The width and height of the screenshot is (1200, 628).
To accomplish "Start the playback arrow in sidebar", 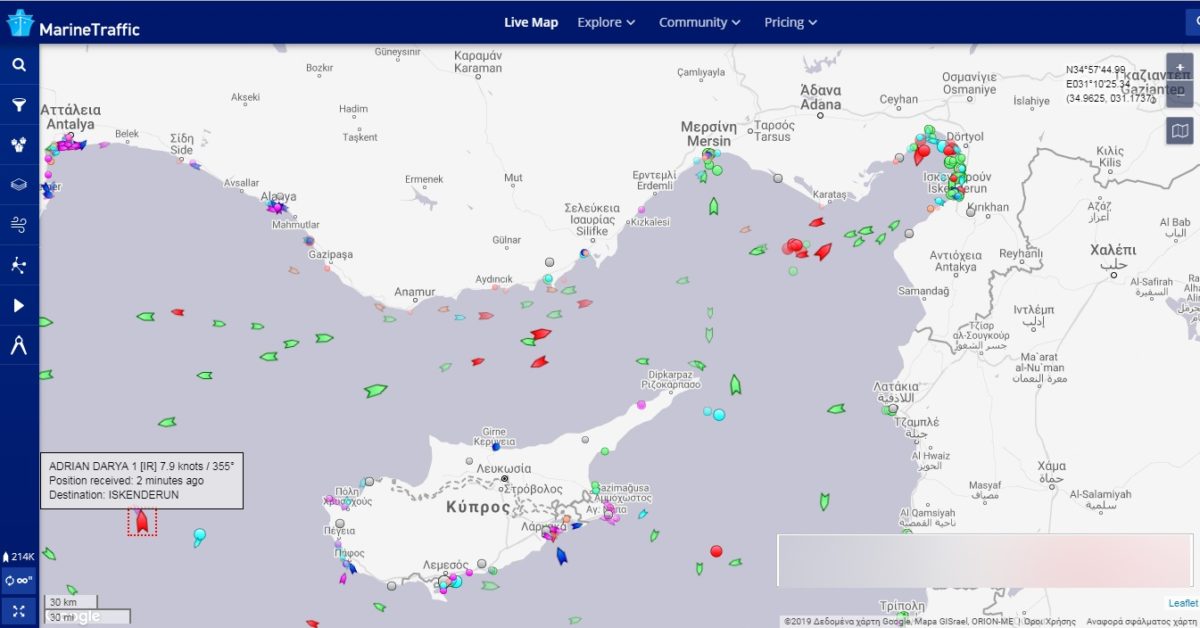I will pos(19,305).
